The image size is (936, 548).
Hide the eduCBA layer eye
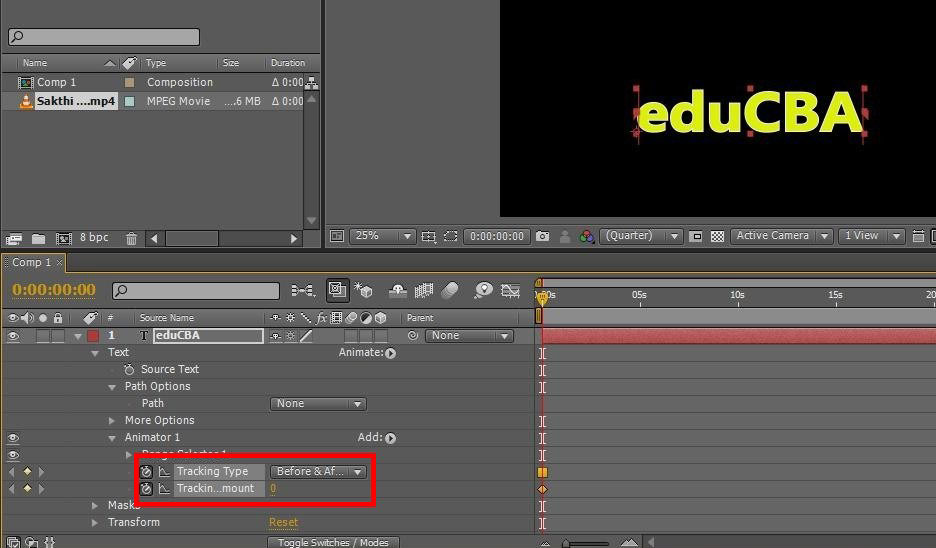tap(13, 336)
